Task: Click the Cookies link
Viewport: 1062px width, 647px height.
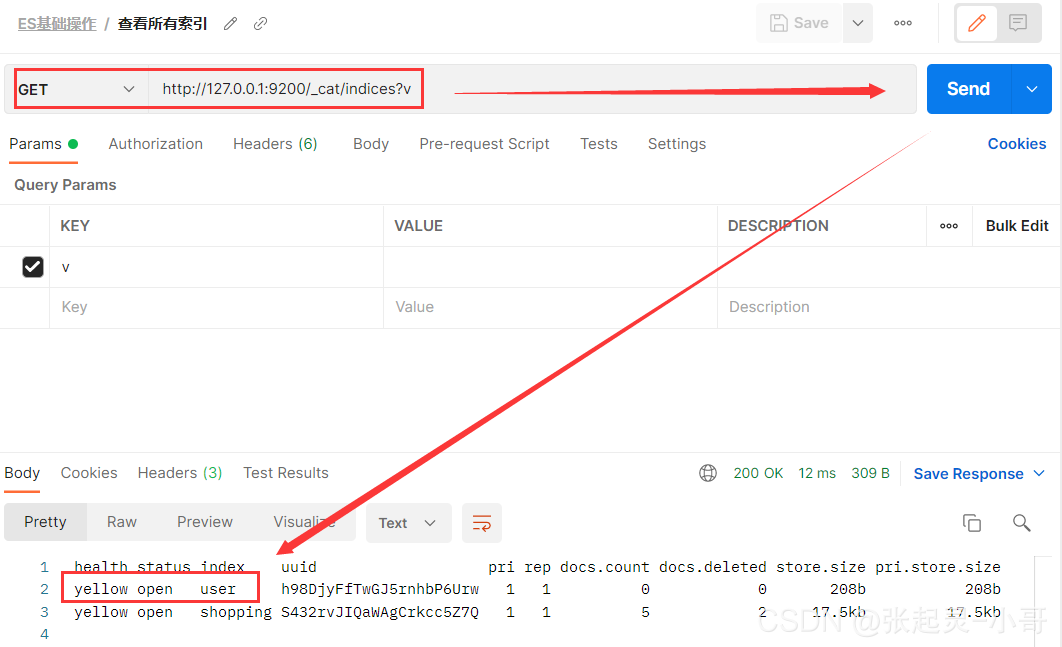Action: pyautogui.click(x=1017, y=144)
